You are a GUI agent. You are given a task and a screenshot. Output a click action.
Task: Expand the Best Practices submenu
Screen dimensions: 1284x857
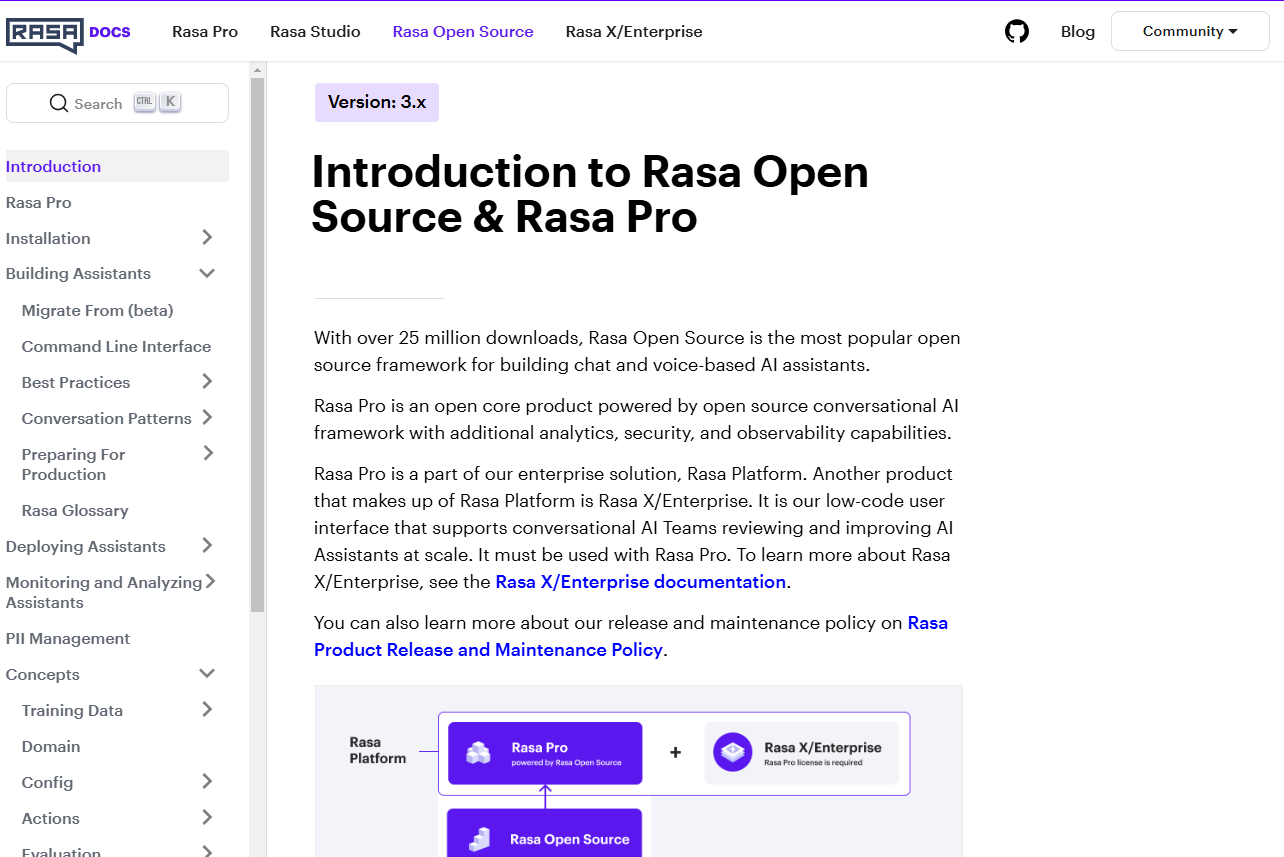pos(207,382)
